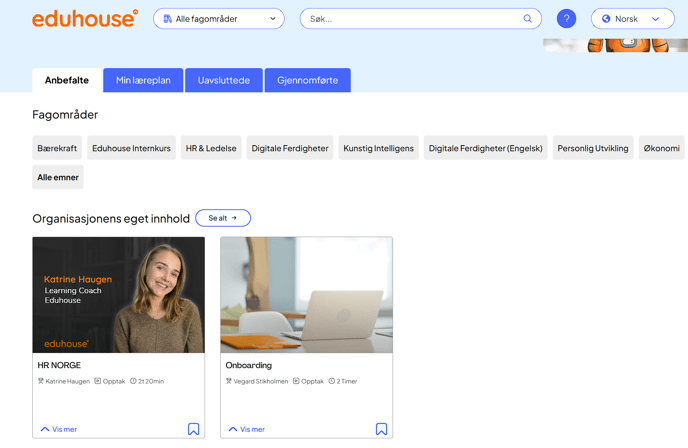Click the search magnifier icon
This screenshot has height=448, width=688.
point(528,19)
